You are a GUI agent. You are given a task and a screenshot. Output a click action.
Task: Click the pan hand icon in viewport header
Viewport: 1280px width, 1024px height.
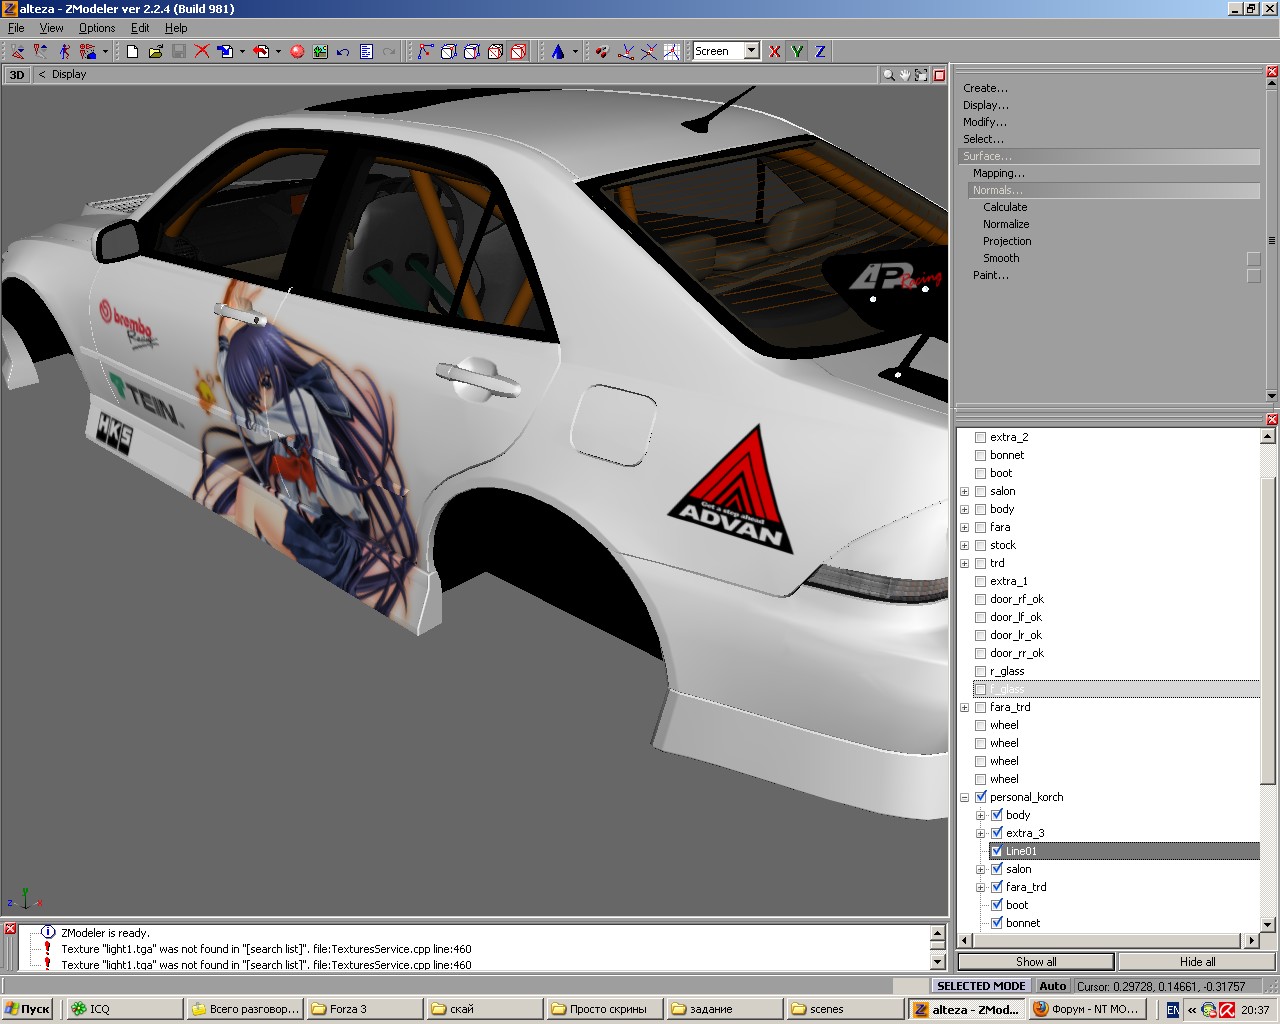[905, 75]
